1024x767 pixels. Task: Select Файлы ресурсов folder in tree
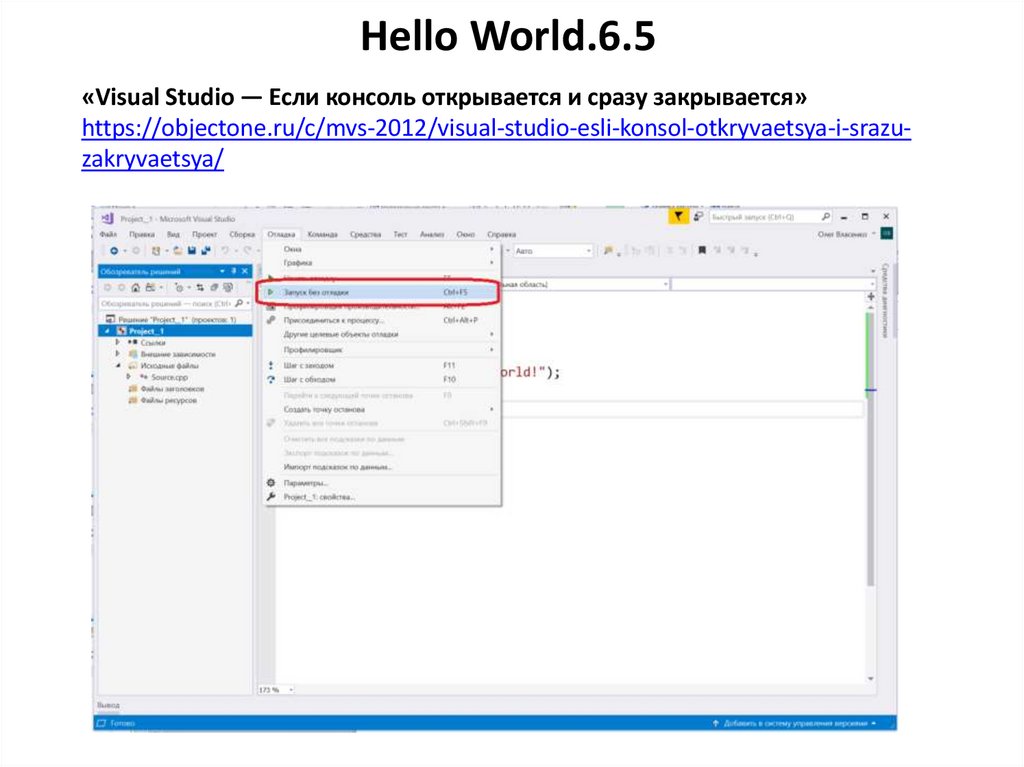coord(169,400)
